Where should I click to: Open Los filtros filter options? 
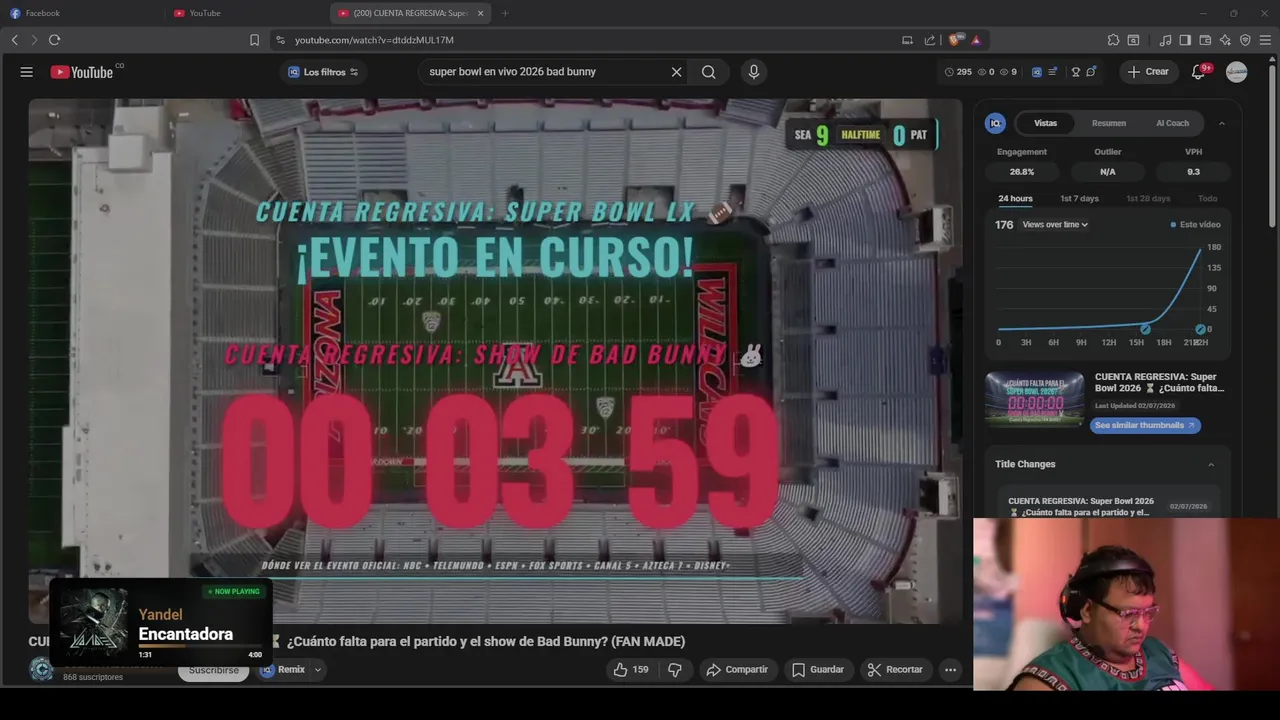(x=323, y=72)
